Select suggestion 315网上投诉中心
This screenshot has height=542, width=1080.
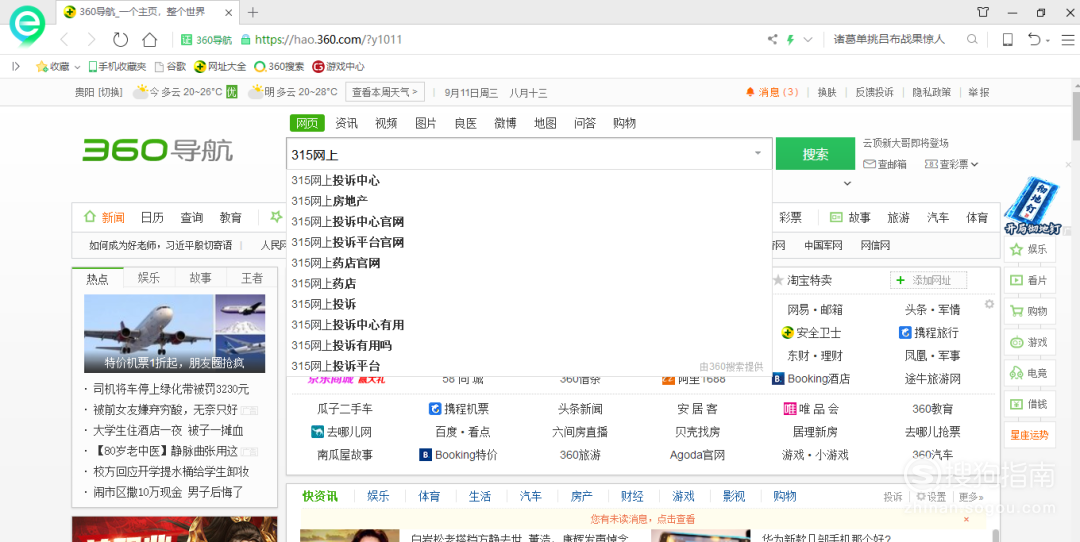point(335,180)
